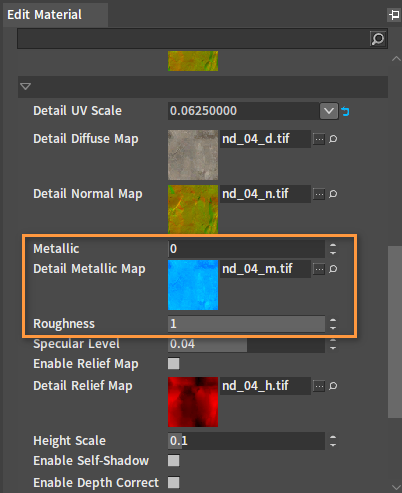402x493 pixels.
Task: Browse file for Detail Diffuse Map
Action: click(x=319, y=139)
